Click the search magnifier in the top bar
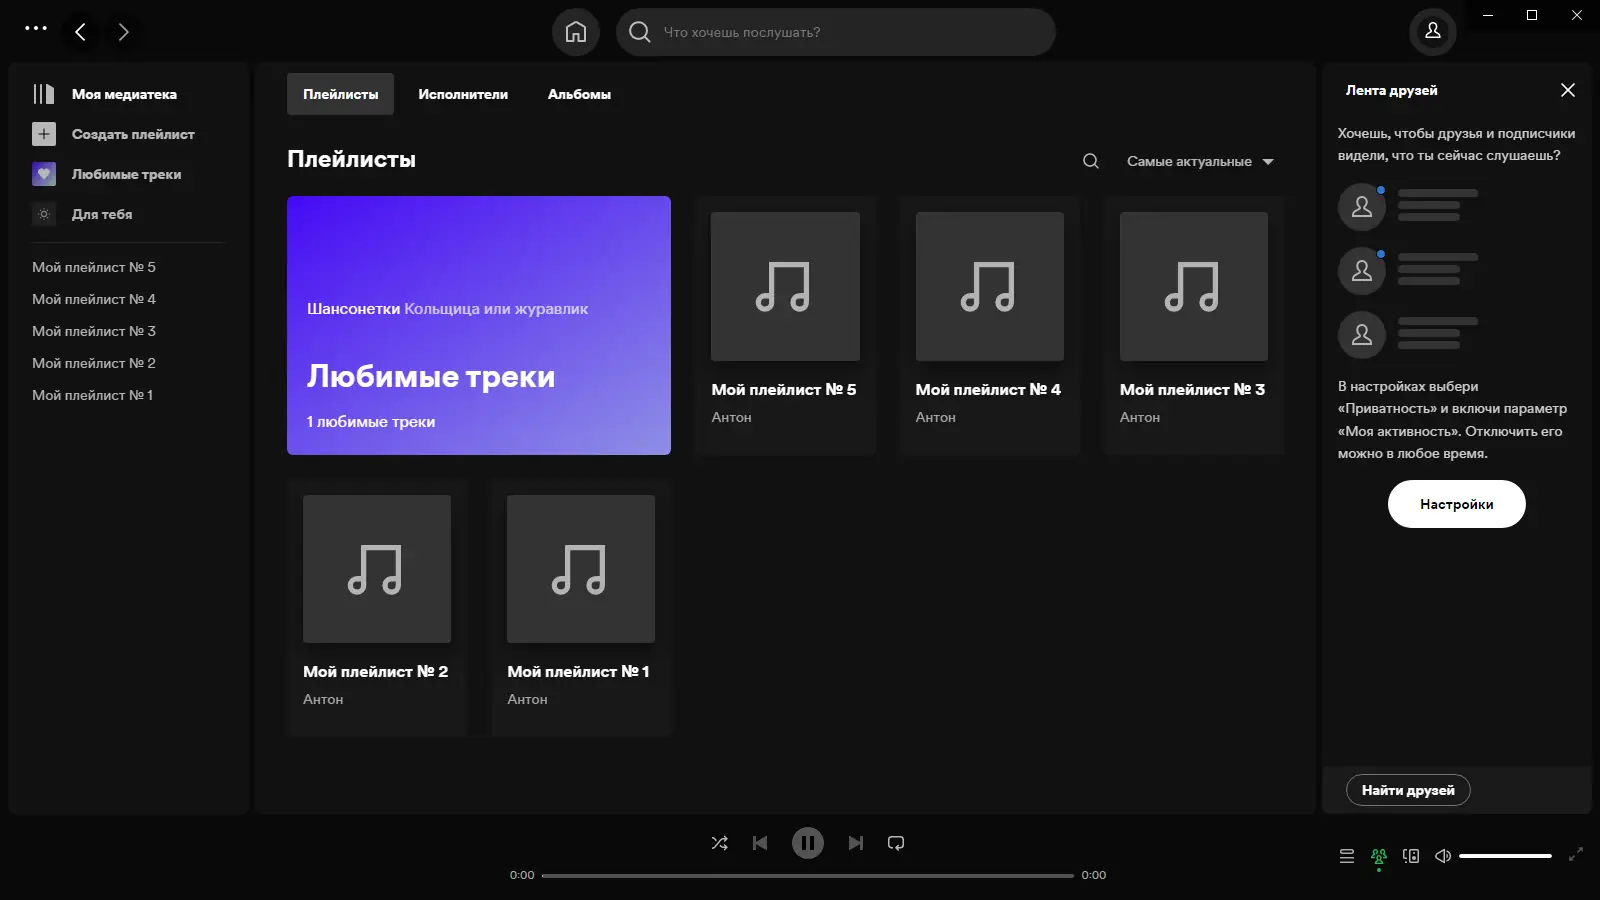This screenshot has height=900, width=1600. click(x=639, y=32)
